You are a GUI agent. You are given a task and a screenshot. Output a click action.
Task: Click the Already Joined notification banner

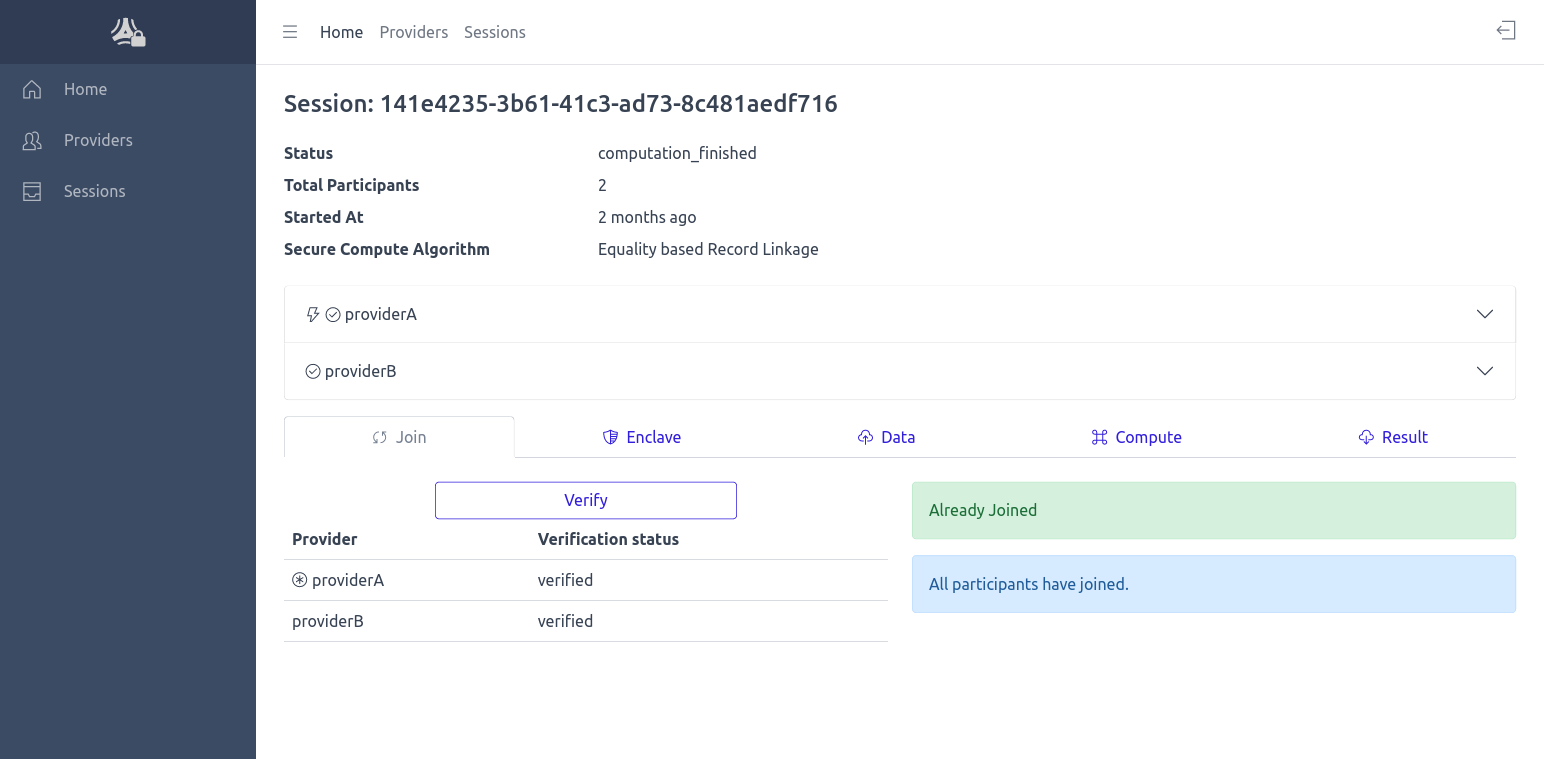[x=1213, y=510]
